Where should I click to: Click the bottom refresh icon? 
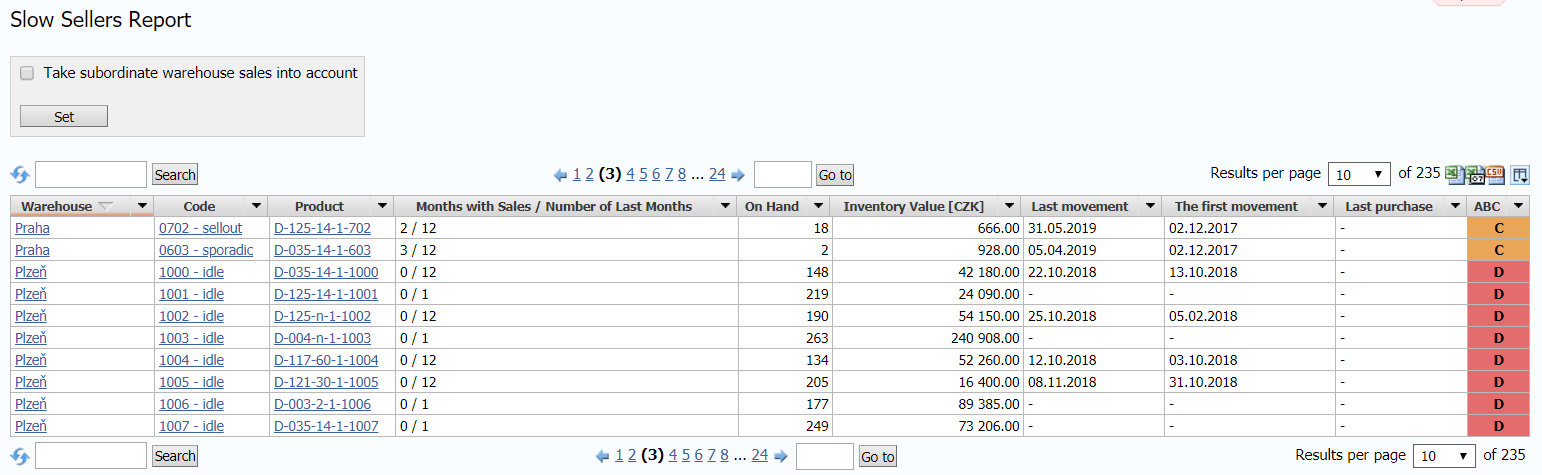point(20,456)
